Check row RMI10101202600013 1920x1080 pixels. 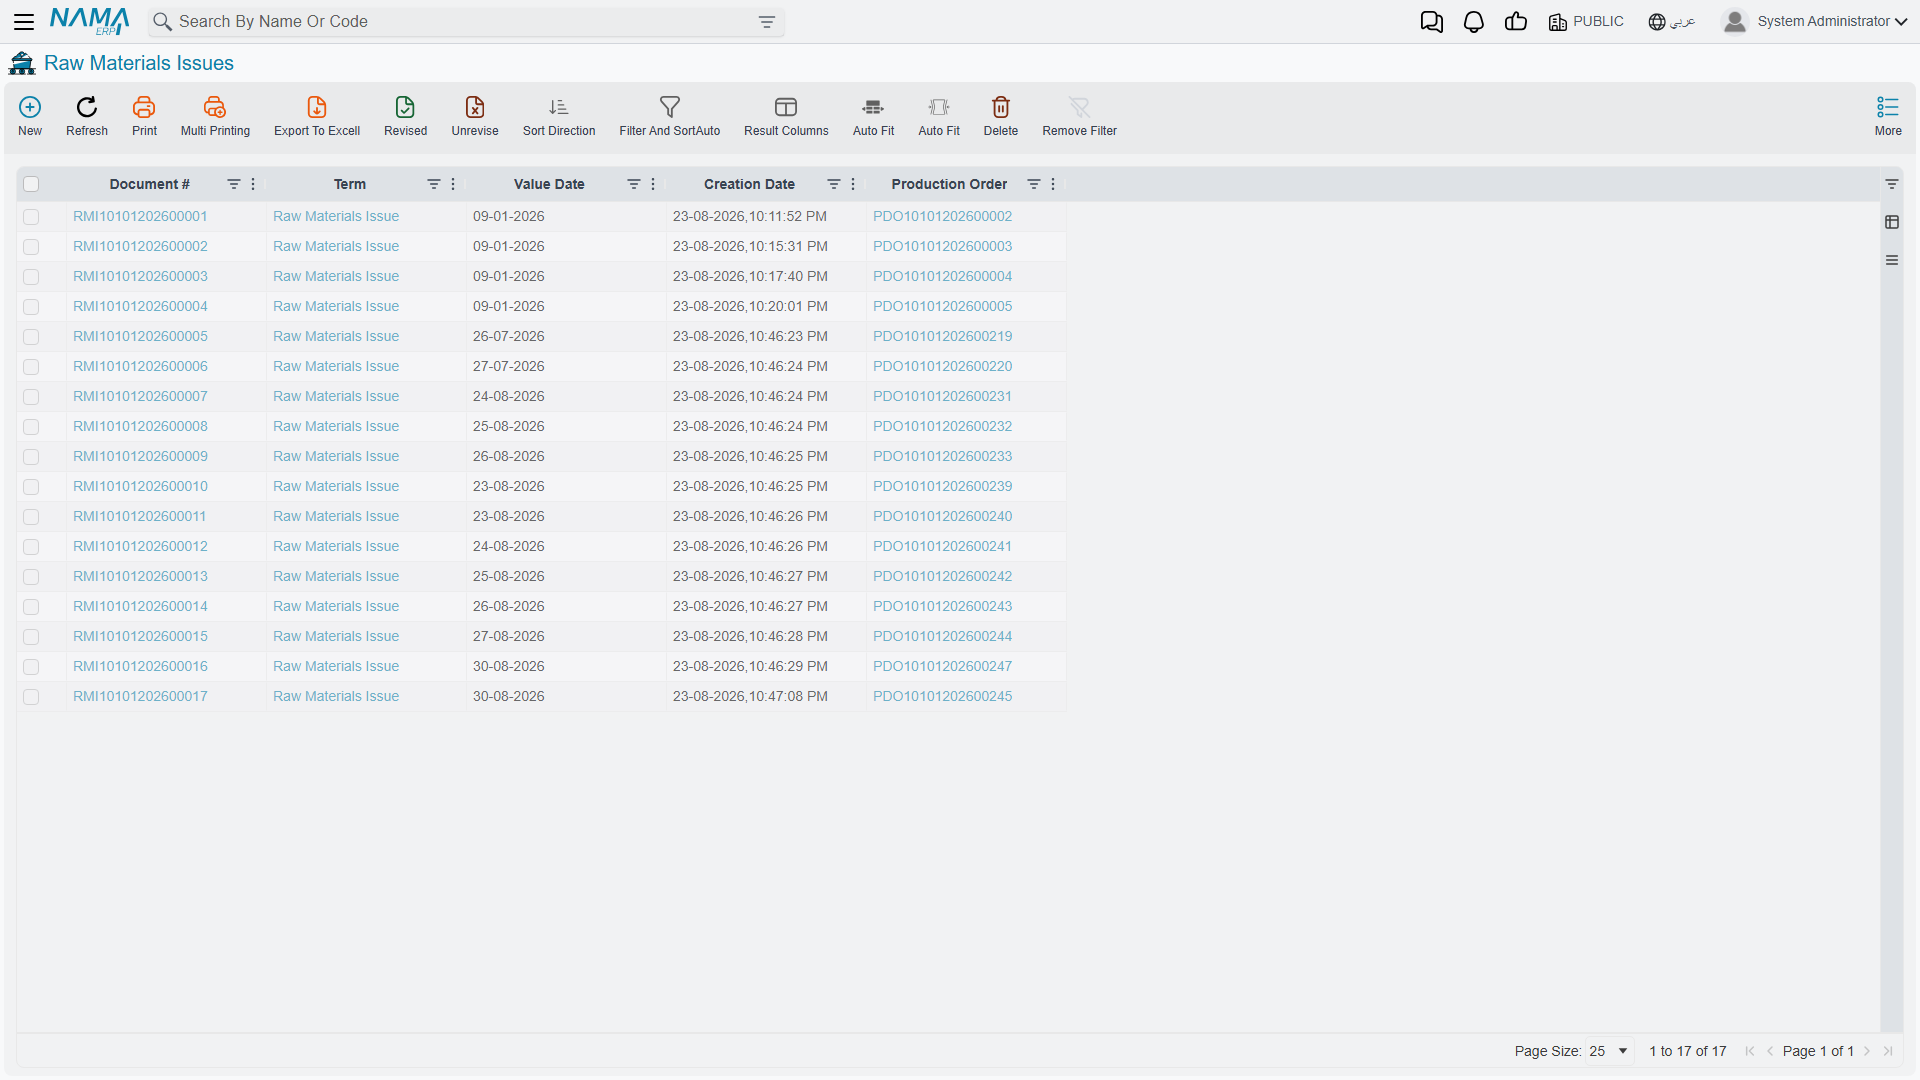pyautogui.click(x=31, y=577)
